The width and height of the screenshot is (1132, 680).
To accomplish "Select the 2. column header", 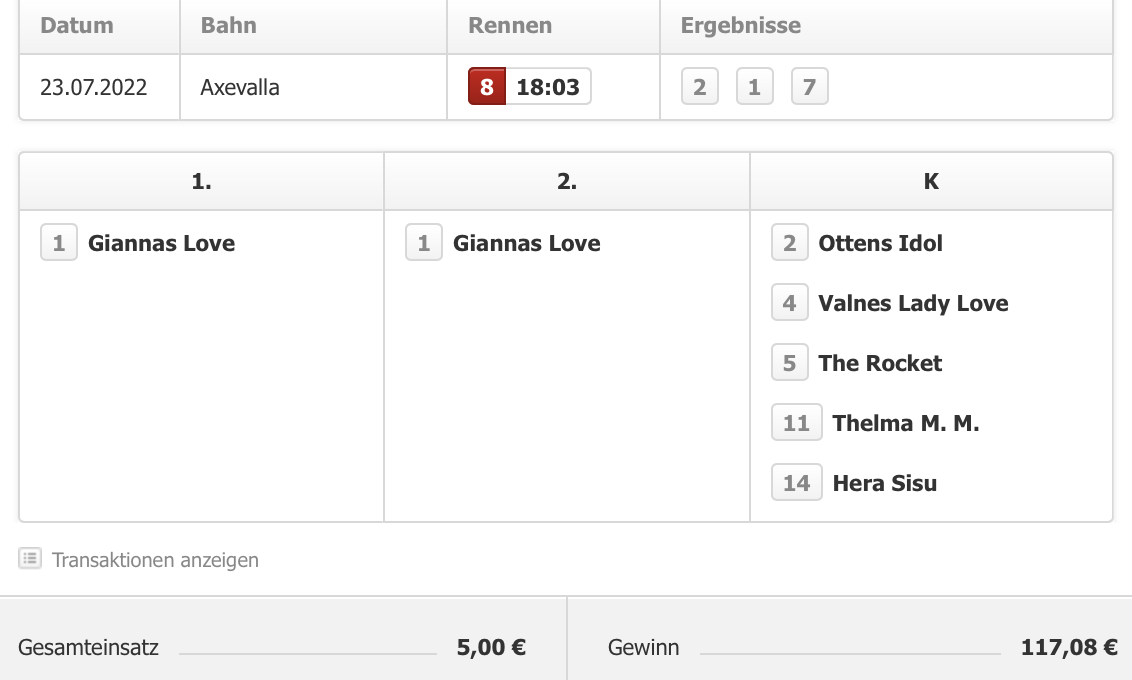I will [567, 181].
